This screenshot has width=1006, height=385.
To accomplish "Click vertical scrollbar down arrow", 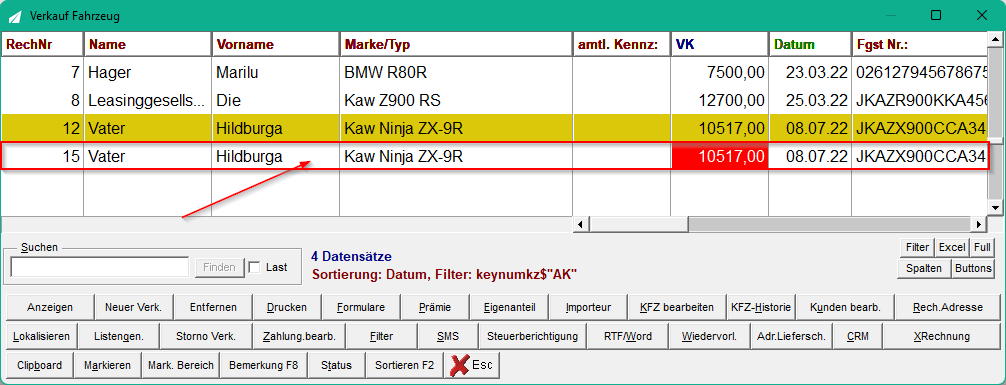I will (994, 207).
